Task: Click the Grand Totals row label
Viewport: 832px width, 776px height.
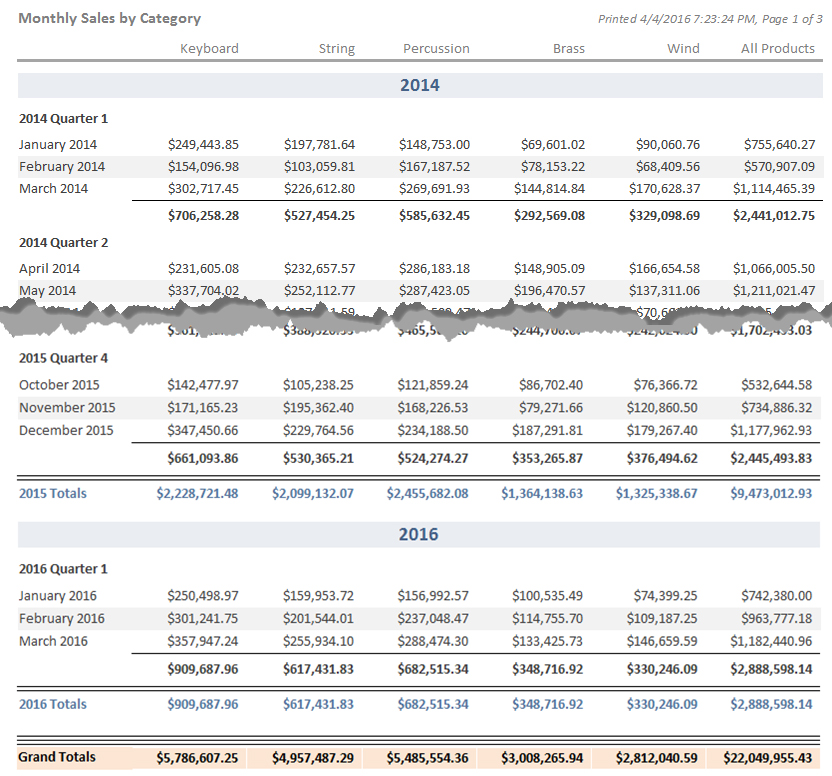Action: (57, 757)
